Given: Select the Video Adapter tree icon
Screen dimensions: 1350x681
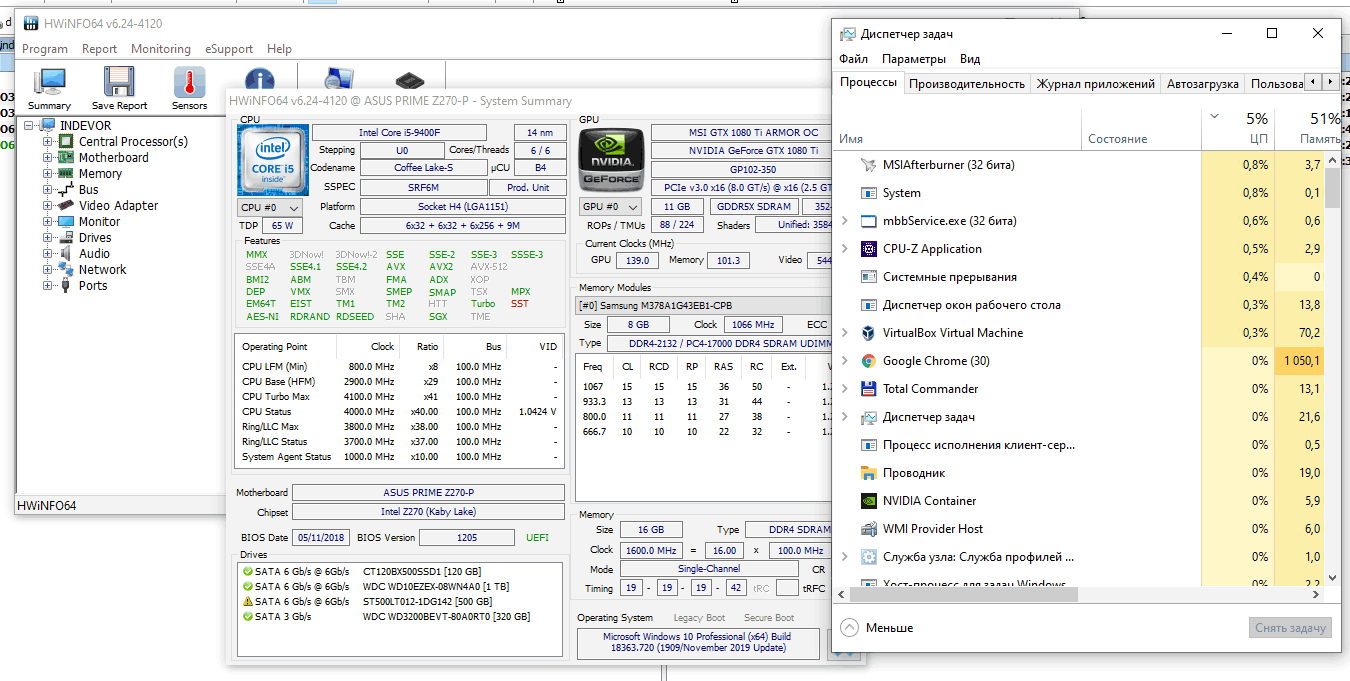Looking at the screenshot, I should click(66, 206).
